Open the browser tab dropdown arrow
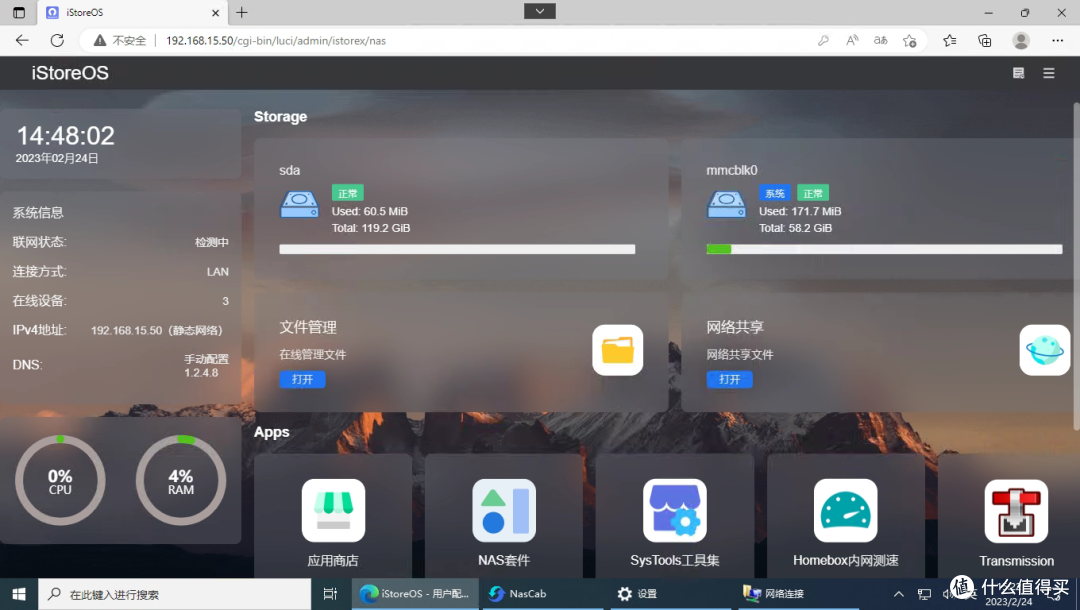Viewport: 1080px width, 610px height. (x=539, y=11)
